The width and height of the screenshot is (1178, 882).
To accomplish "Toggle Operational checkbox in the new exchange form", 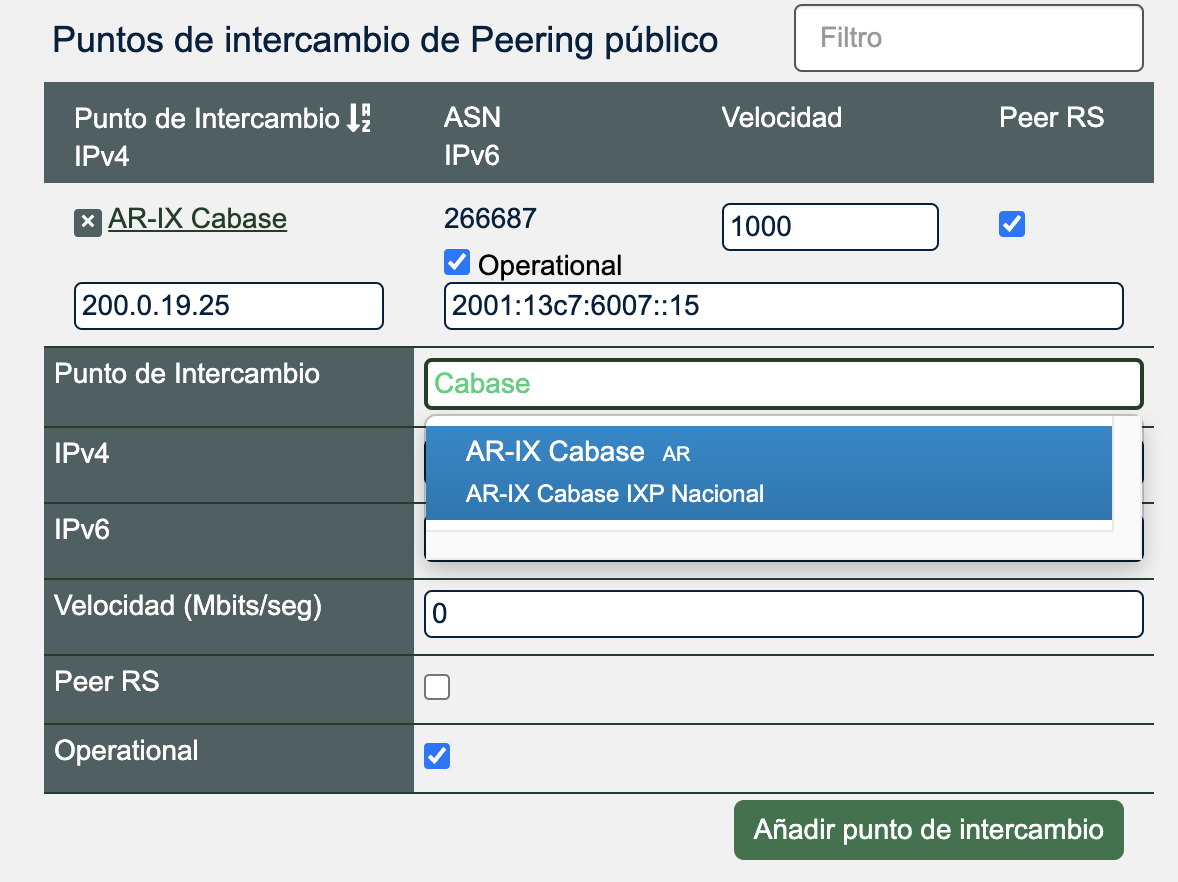I will (x=437, y=756).
